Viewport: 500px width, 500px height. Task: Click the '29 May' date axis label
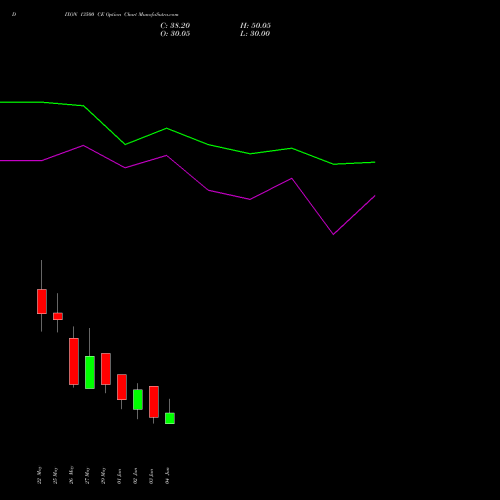[x=103, y=475]
